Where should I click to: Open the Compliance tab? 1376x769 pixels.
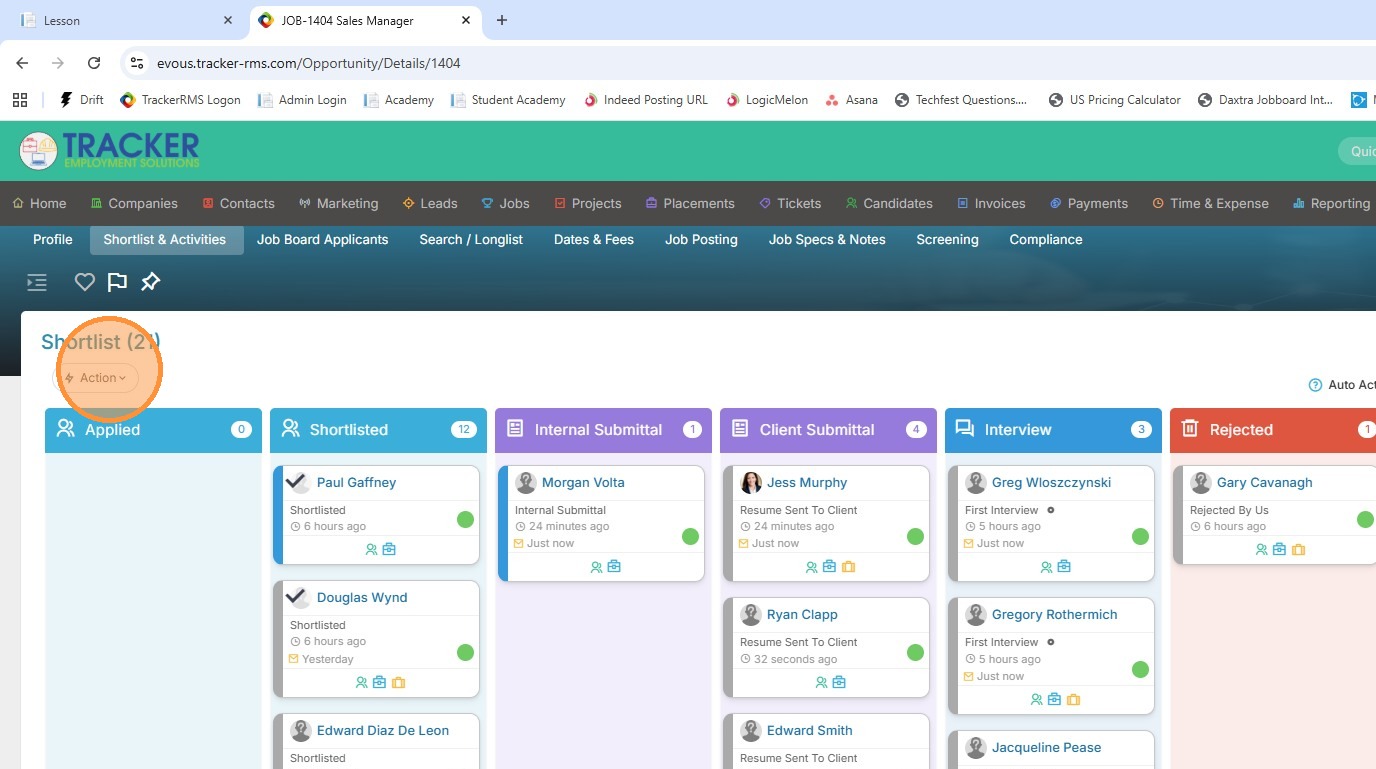1046,240
